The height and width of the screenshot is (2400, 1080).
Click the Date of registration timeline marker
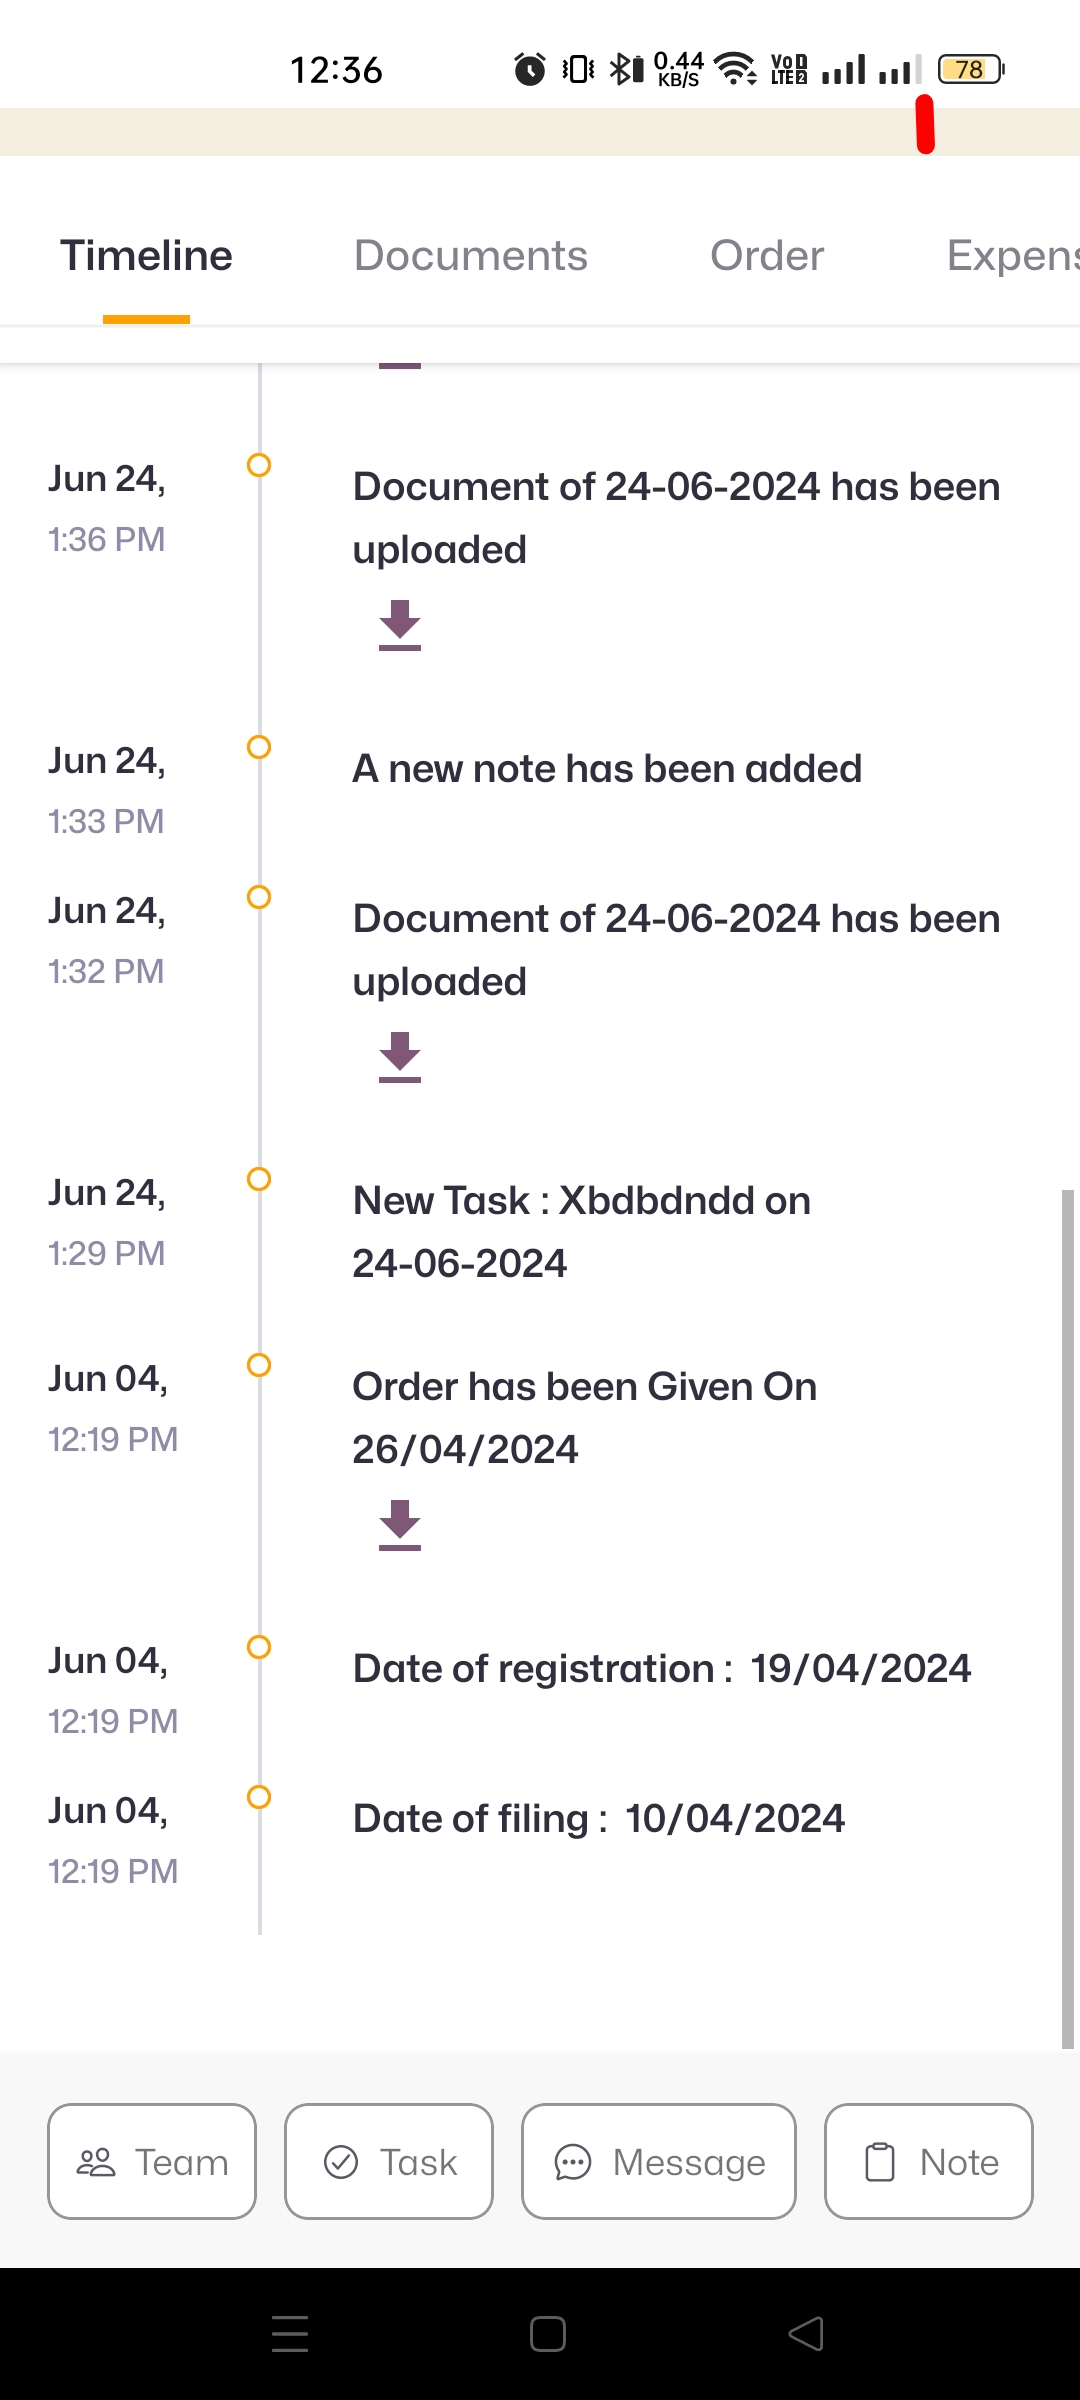[259, 1647]
